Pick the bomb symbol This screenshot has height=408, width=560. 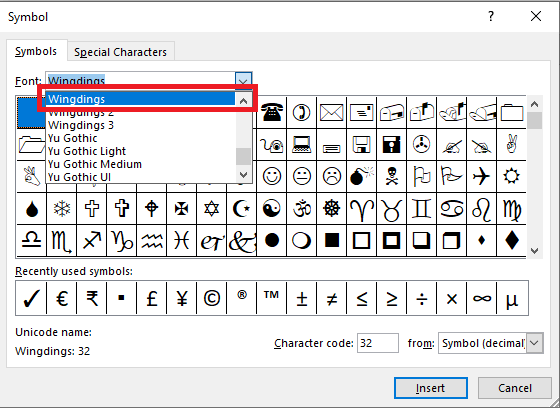(361, 176)
